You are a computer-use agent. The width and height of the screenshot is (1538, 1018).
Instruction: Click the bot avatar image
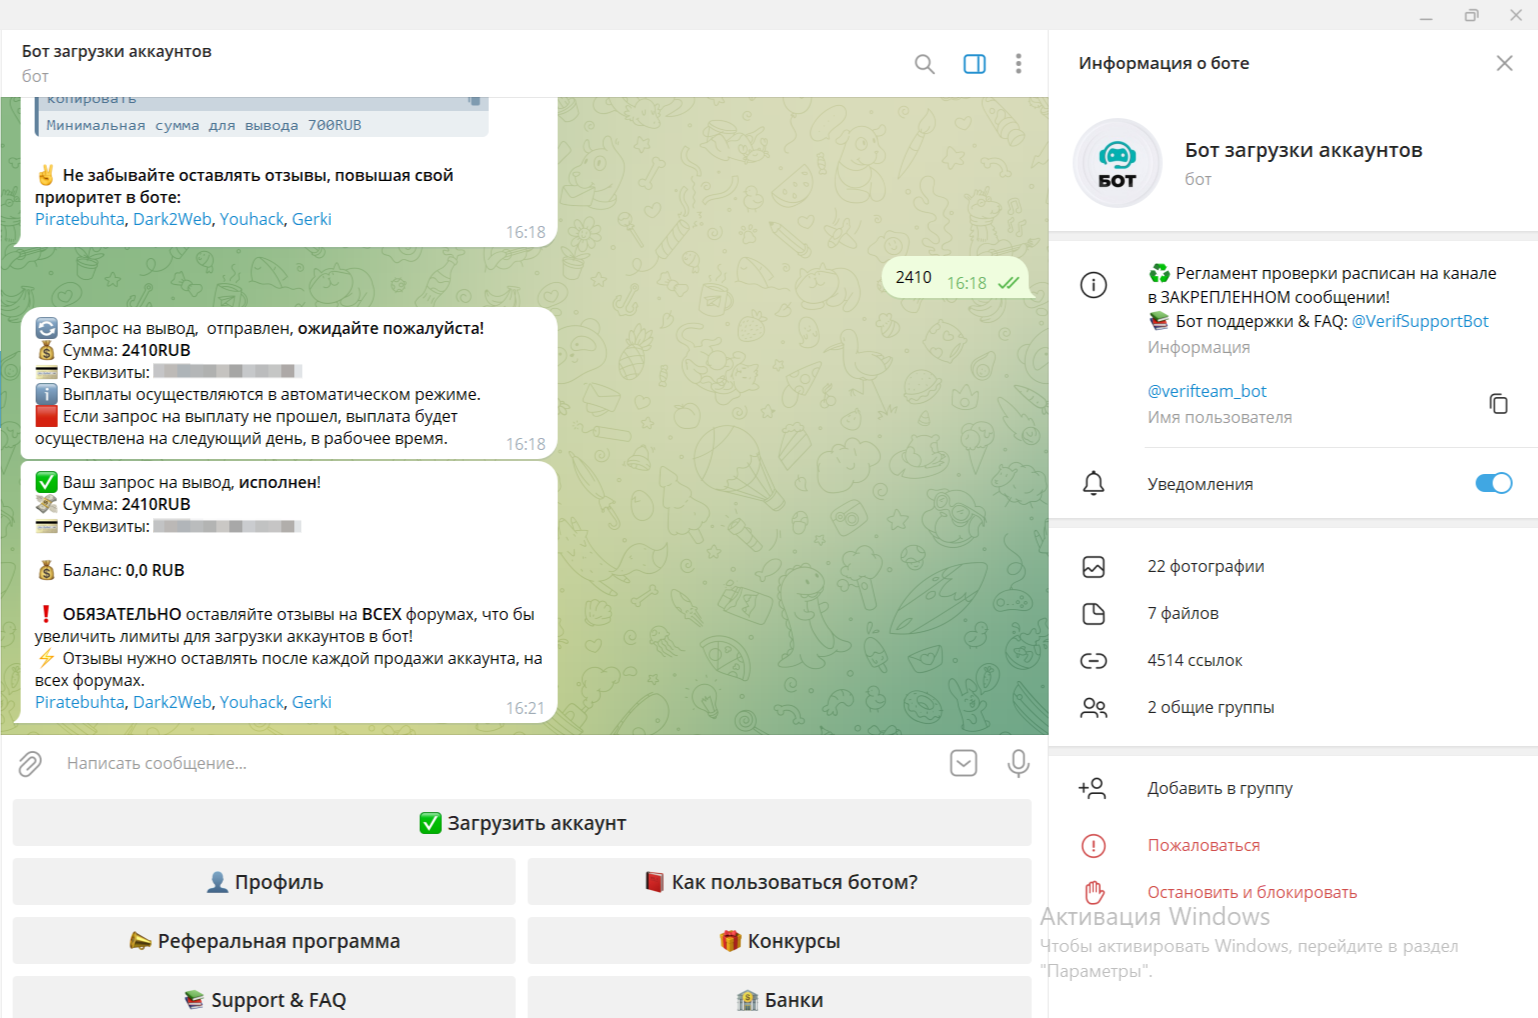coord(1117,163)
